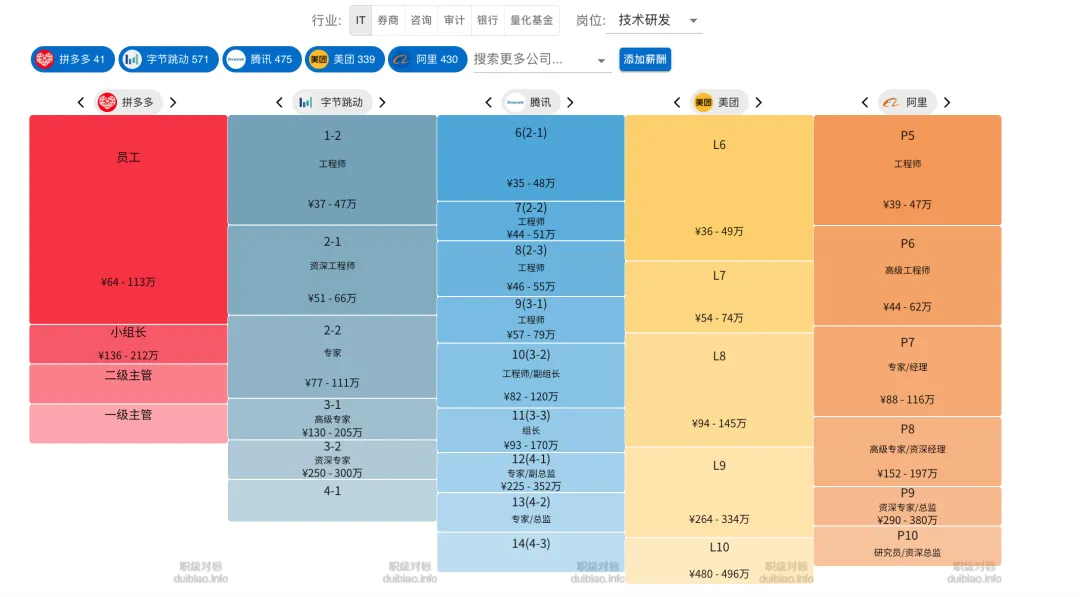Move 美团 column left with its arrow
The width and height of the screenshot is (1080, 597).
pyautogui.click(x=676, y=103)
